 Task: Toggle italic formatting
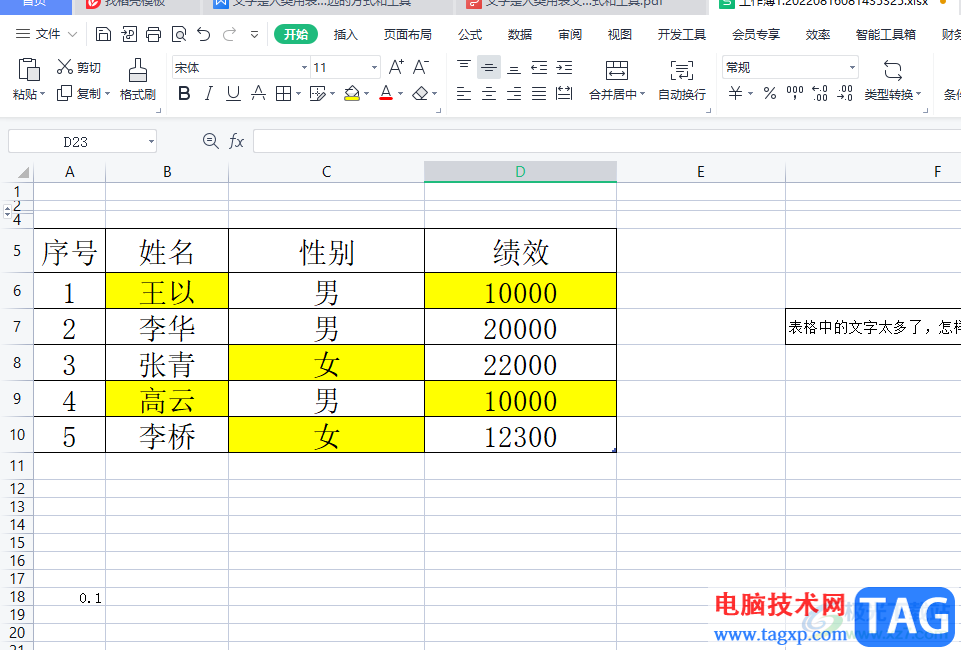pyautogui.click(x=209, y=93)
